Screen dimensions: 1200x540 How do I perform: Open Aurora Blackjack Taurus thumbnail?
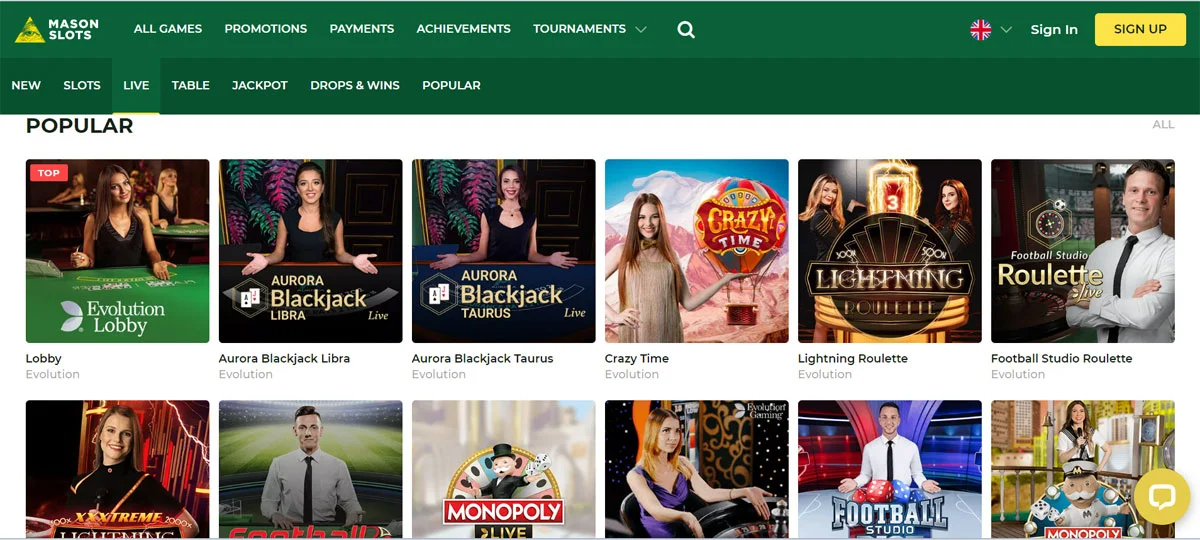pos(504,251)
